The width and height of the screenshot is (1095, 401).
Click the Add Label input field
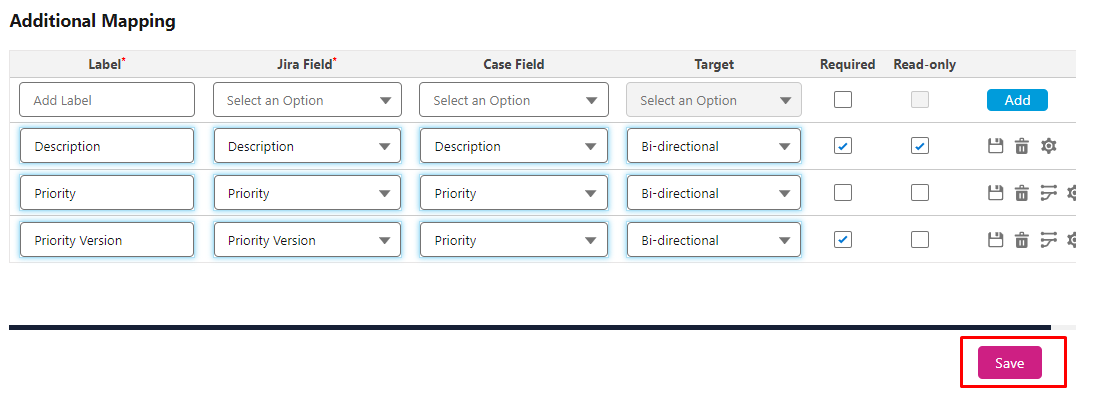107,100
